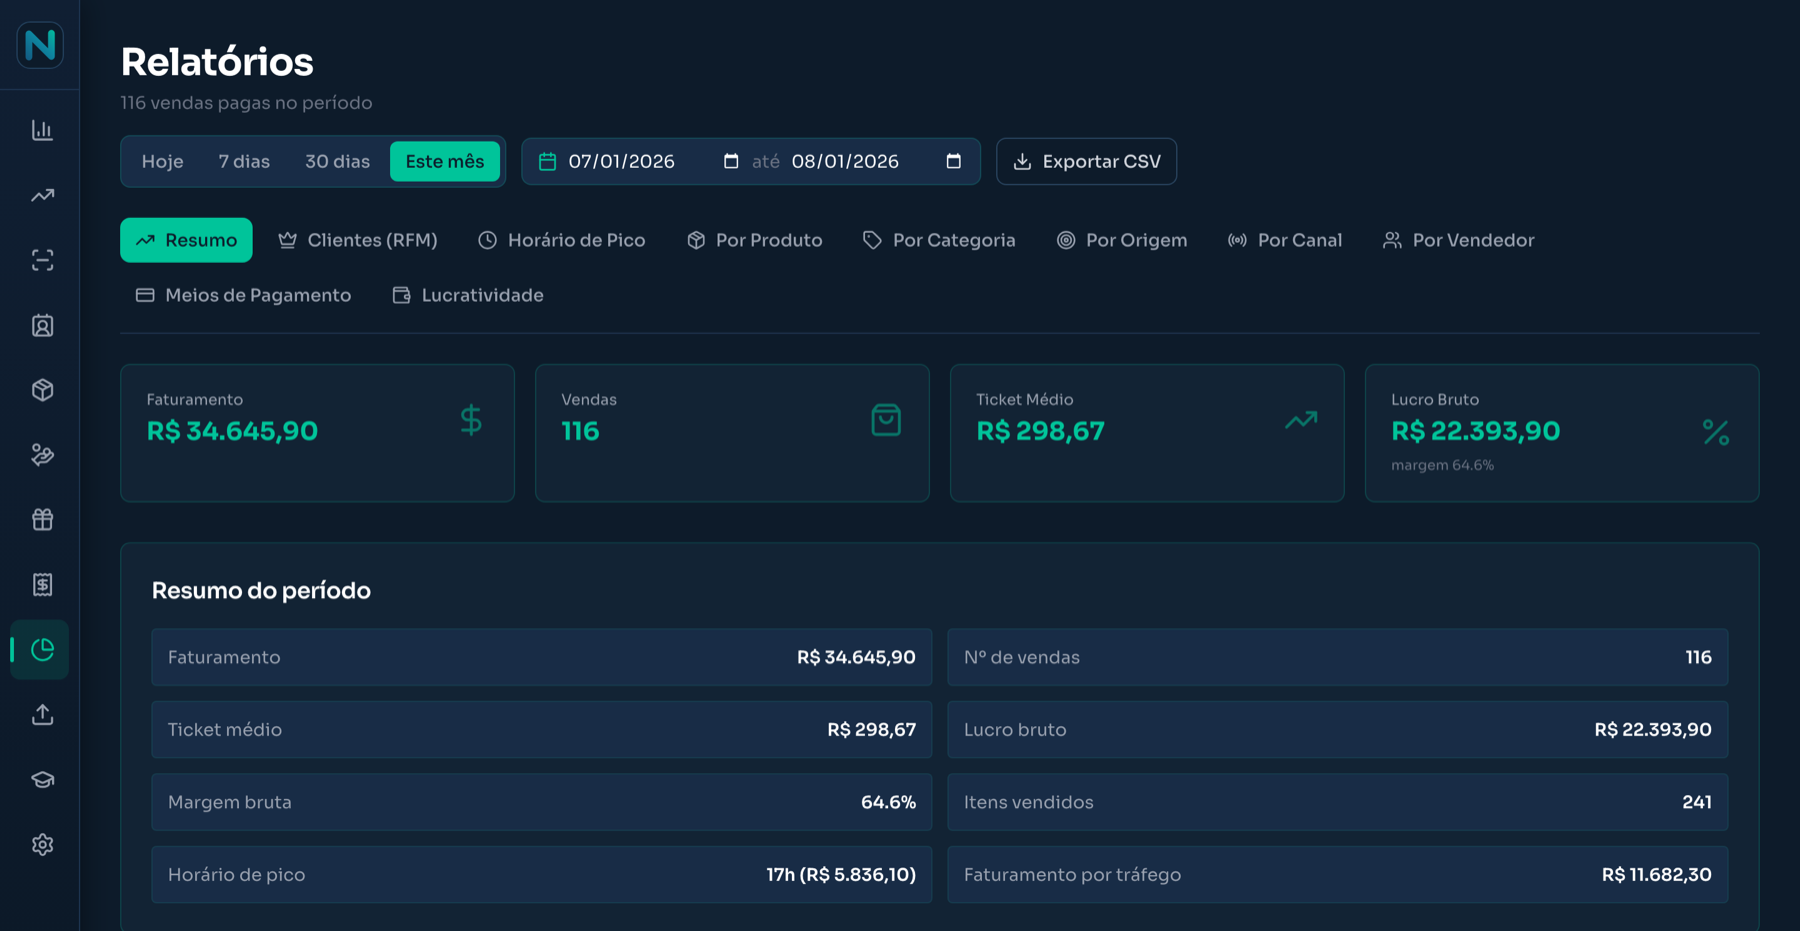The image size is (1800, 931).
Task: Switch to the Por Vendedor tab
Action: [1459, 240]
